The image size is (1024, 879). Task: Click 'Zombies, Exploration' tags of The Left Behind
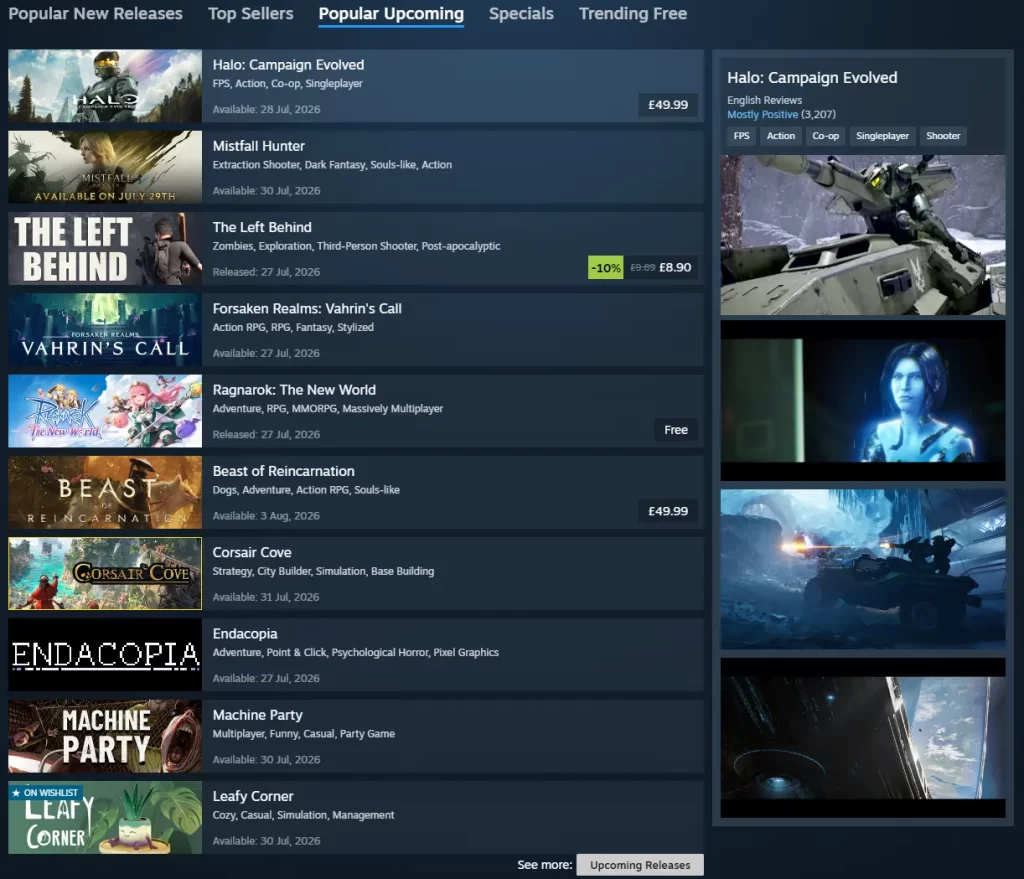tap(356, 246)
